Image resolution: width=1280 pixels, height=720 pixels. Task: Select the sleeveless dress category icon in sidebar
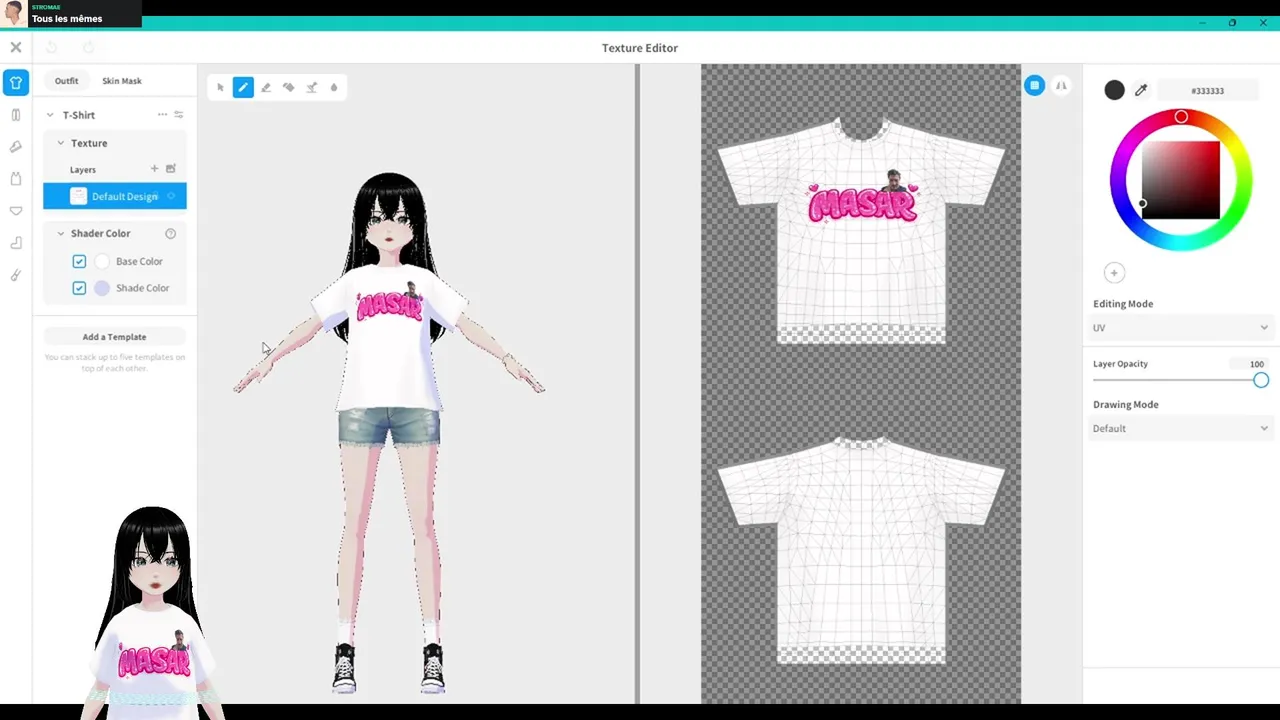(16, 179)
